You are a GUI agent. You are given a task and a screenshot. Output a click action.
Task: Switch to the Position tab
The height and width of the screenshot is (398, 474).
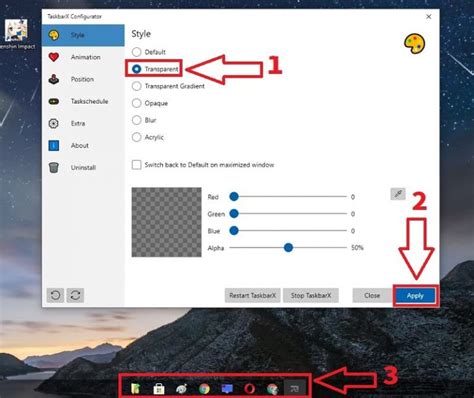click(83, 79)
